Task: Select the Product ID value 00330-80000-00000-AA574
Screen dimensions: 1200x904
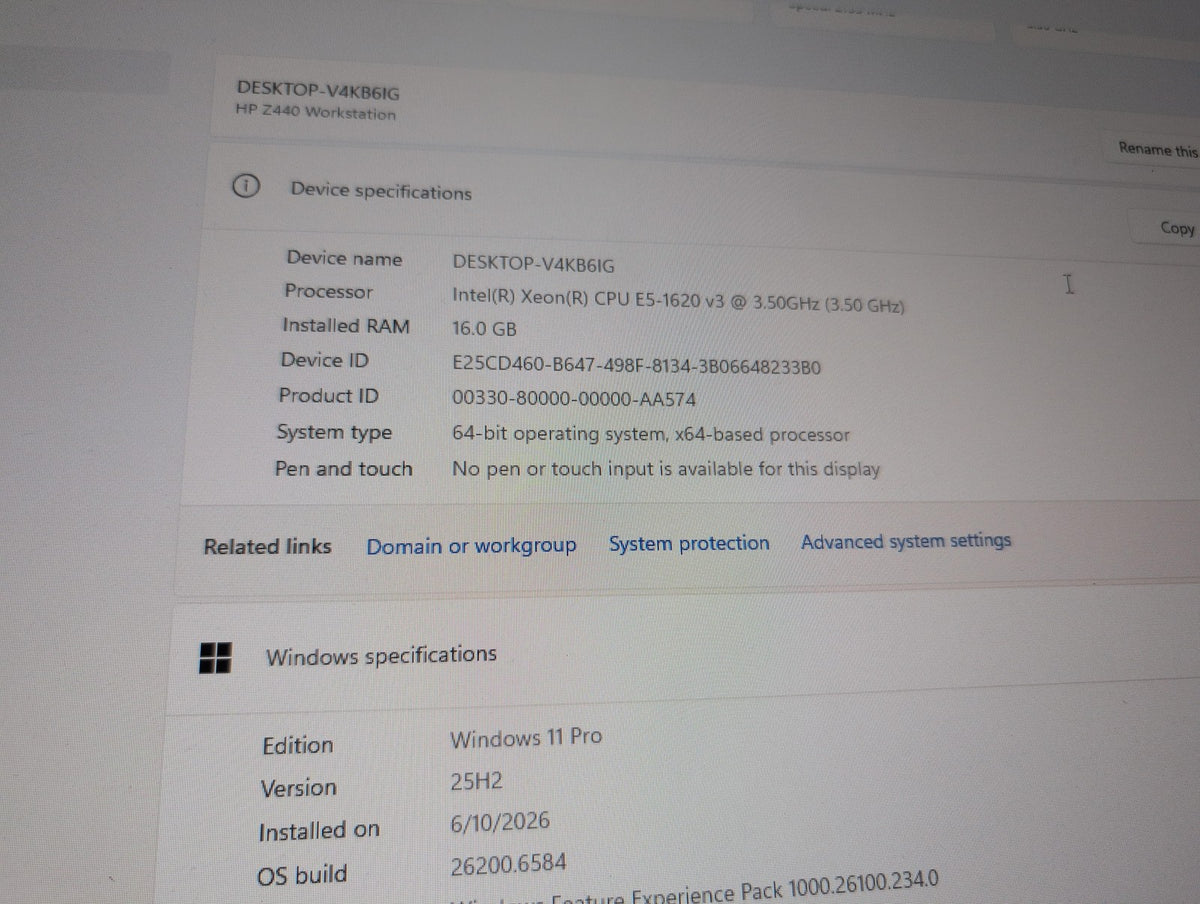Action: click(x=574, y=399)
